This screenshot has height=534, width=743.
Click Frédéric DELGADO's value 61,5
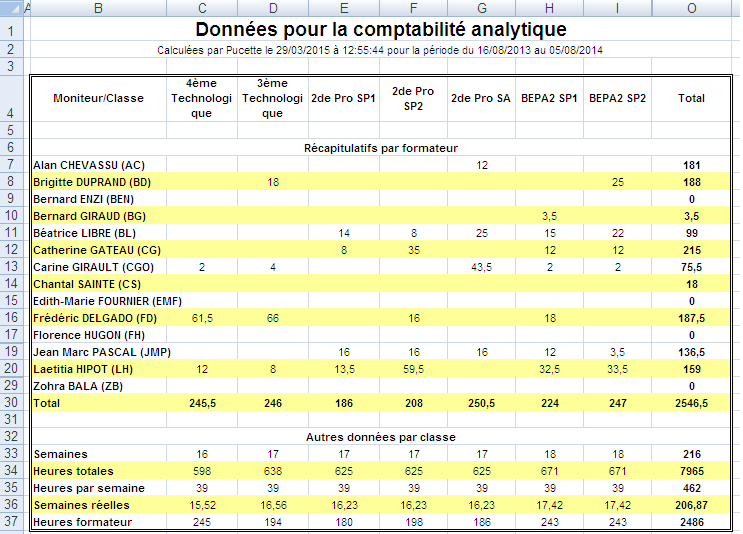pos(202,318)
